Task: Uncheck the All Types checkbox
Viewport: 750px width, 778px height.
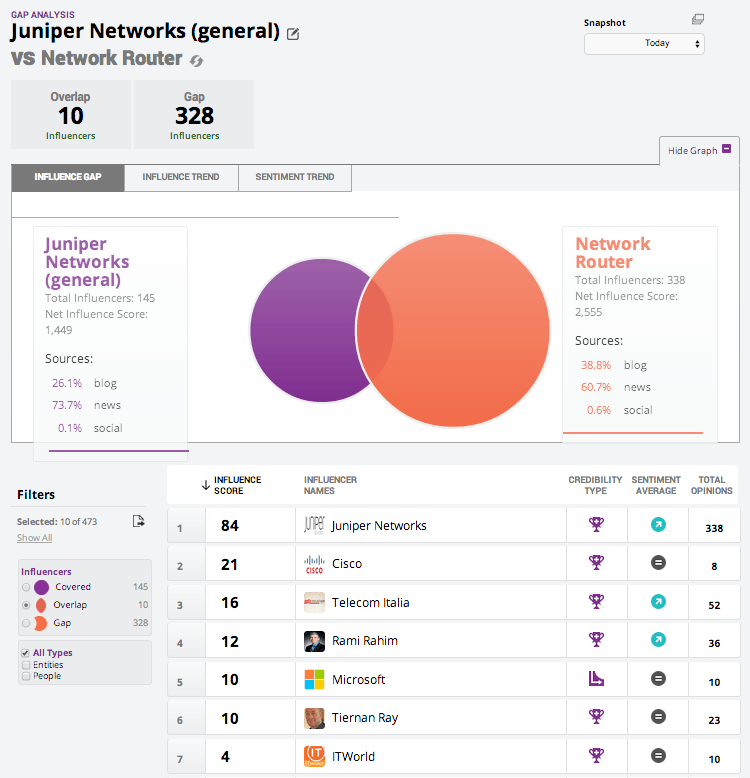Action: tap(26, 653)
